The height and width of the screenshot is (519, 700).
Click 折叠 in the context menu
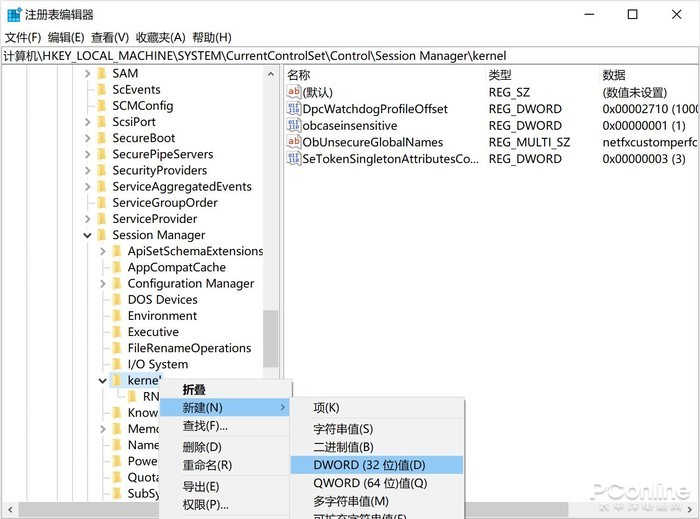(x=225, y=390)
